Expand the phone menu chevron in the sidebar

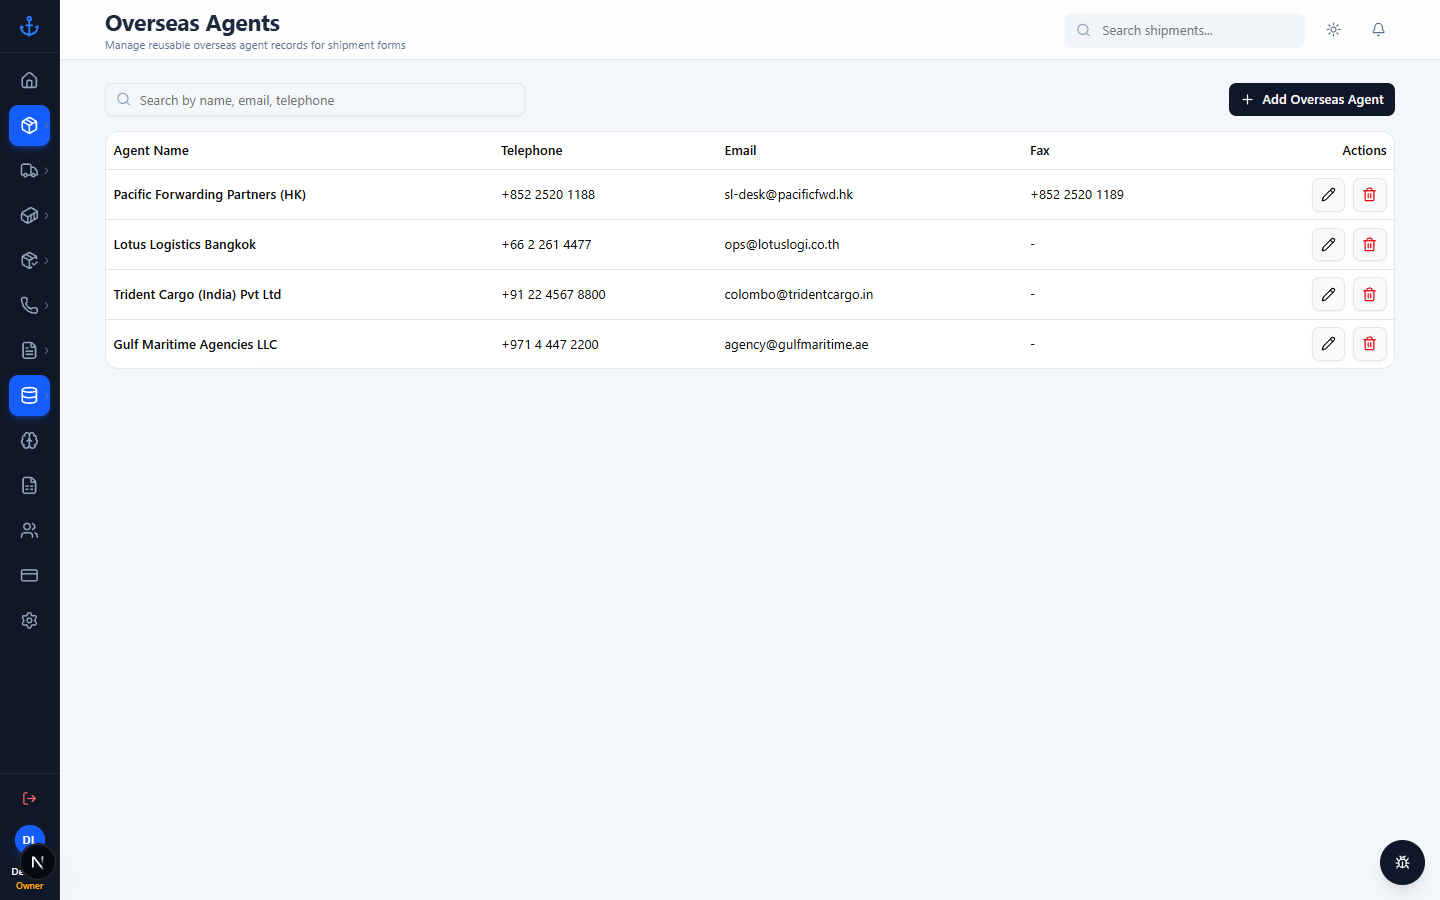[x=46, y=306]
